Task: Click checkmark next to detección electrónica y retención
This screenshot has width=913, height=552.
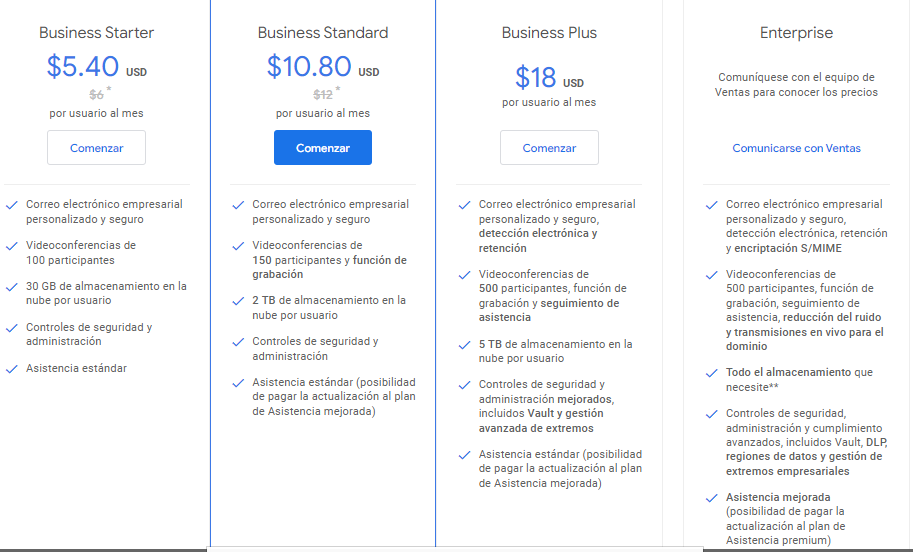Action: [x=464, y=204]
